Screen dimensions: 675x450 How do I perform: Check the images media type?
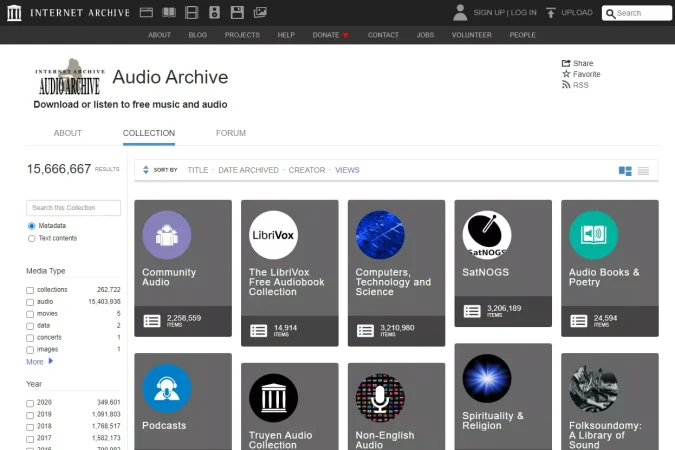[30, 350]
